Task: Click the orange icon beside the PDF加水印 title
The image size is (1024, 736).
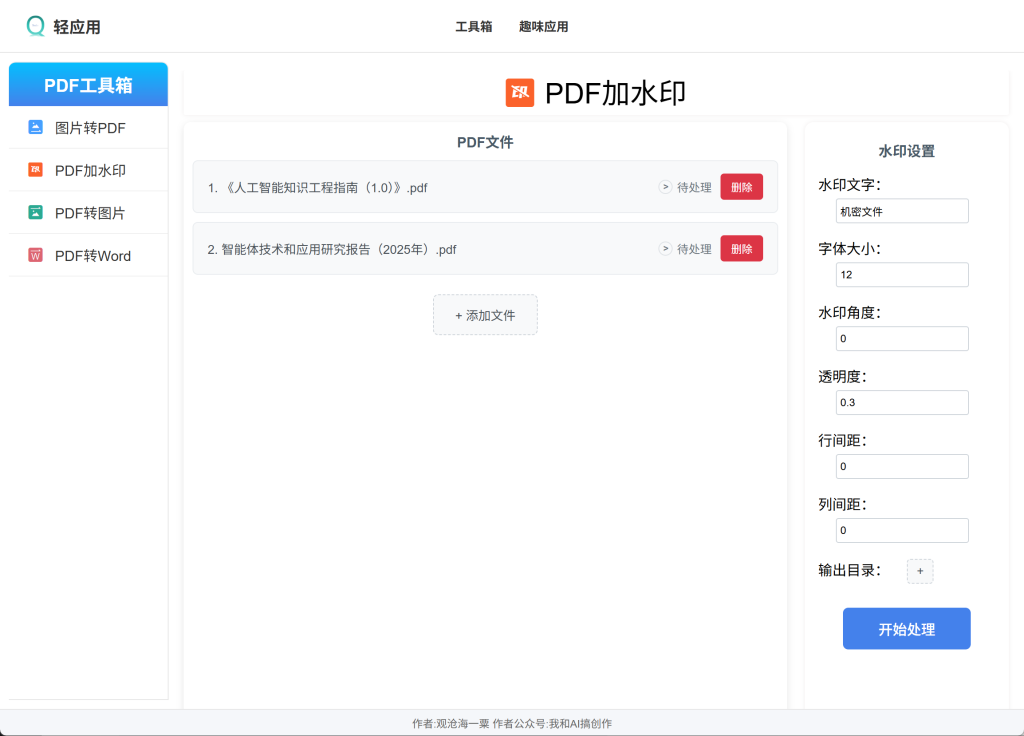Action: 519,92
